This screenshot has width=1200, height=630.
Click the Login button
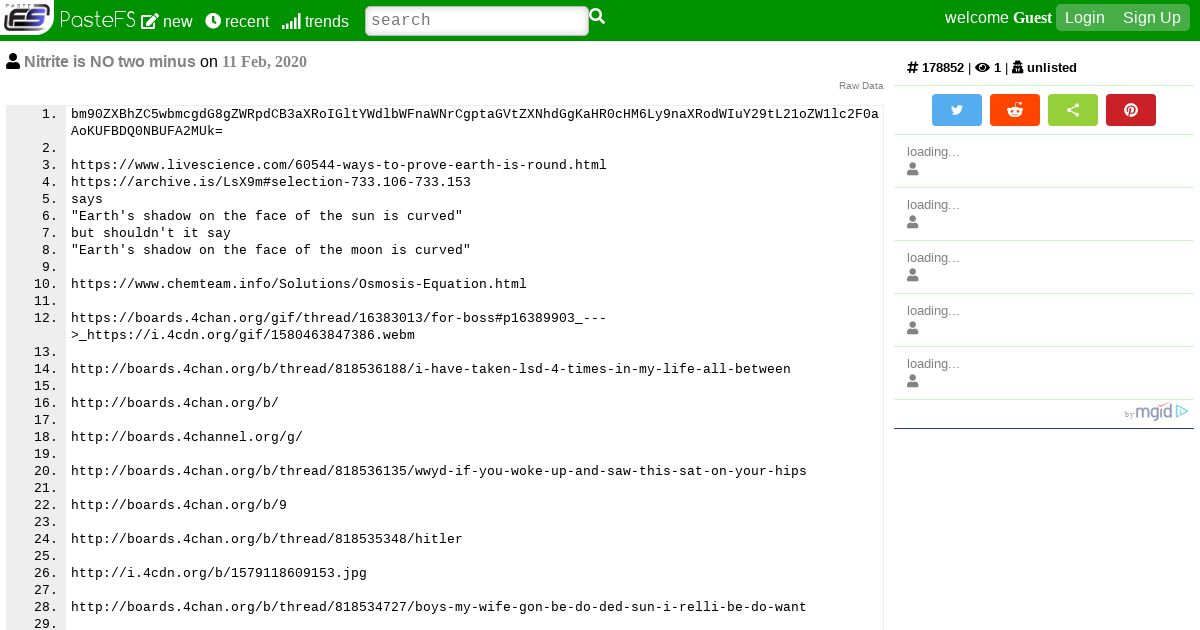[x=1085, y=17]
